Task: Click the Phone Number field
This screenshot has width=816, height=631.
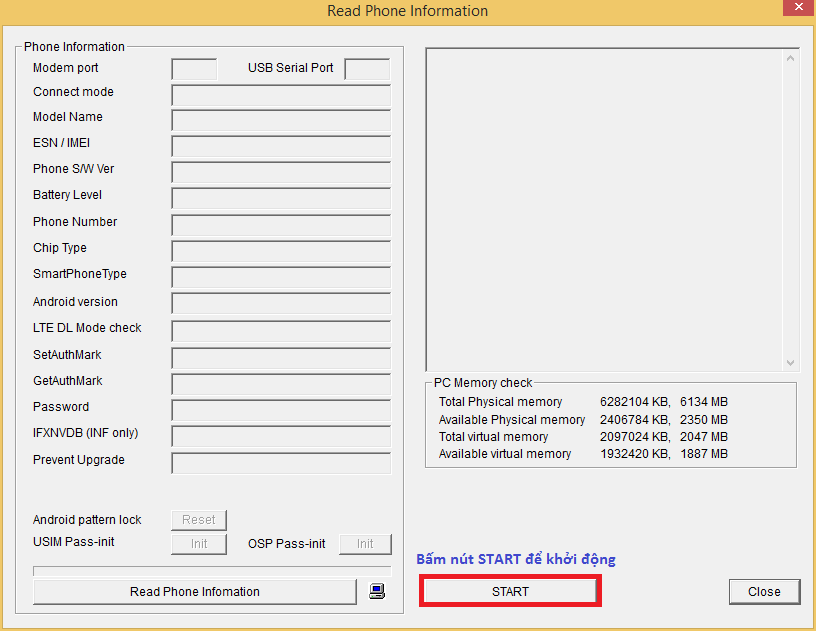Action: [281, 225]
